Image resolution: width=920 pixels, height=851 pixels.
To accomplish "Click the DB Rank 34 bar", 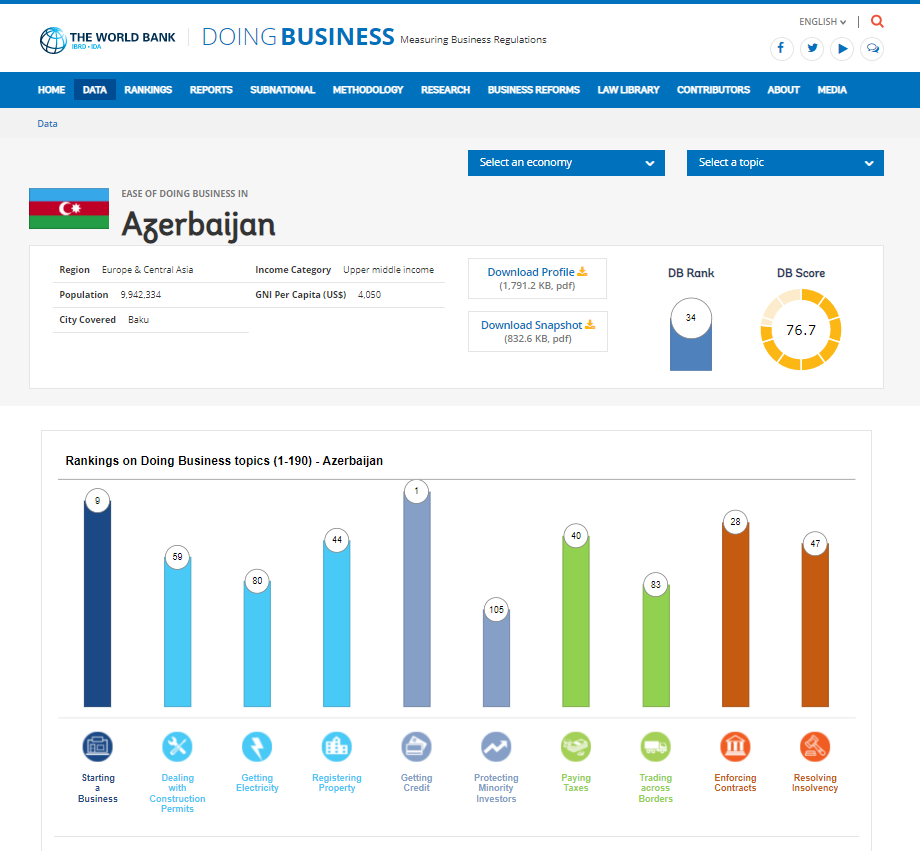I will point(691,335).
